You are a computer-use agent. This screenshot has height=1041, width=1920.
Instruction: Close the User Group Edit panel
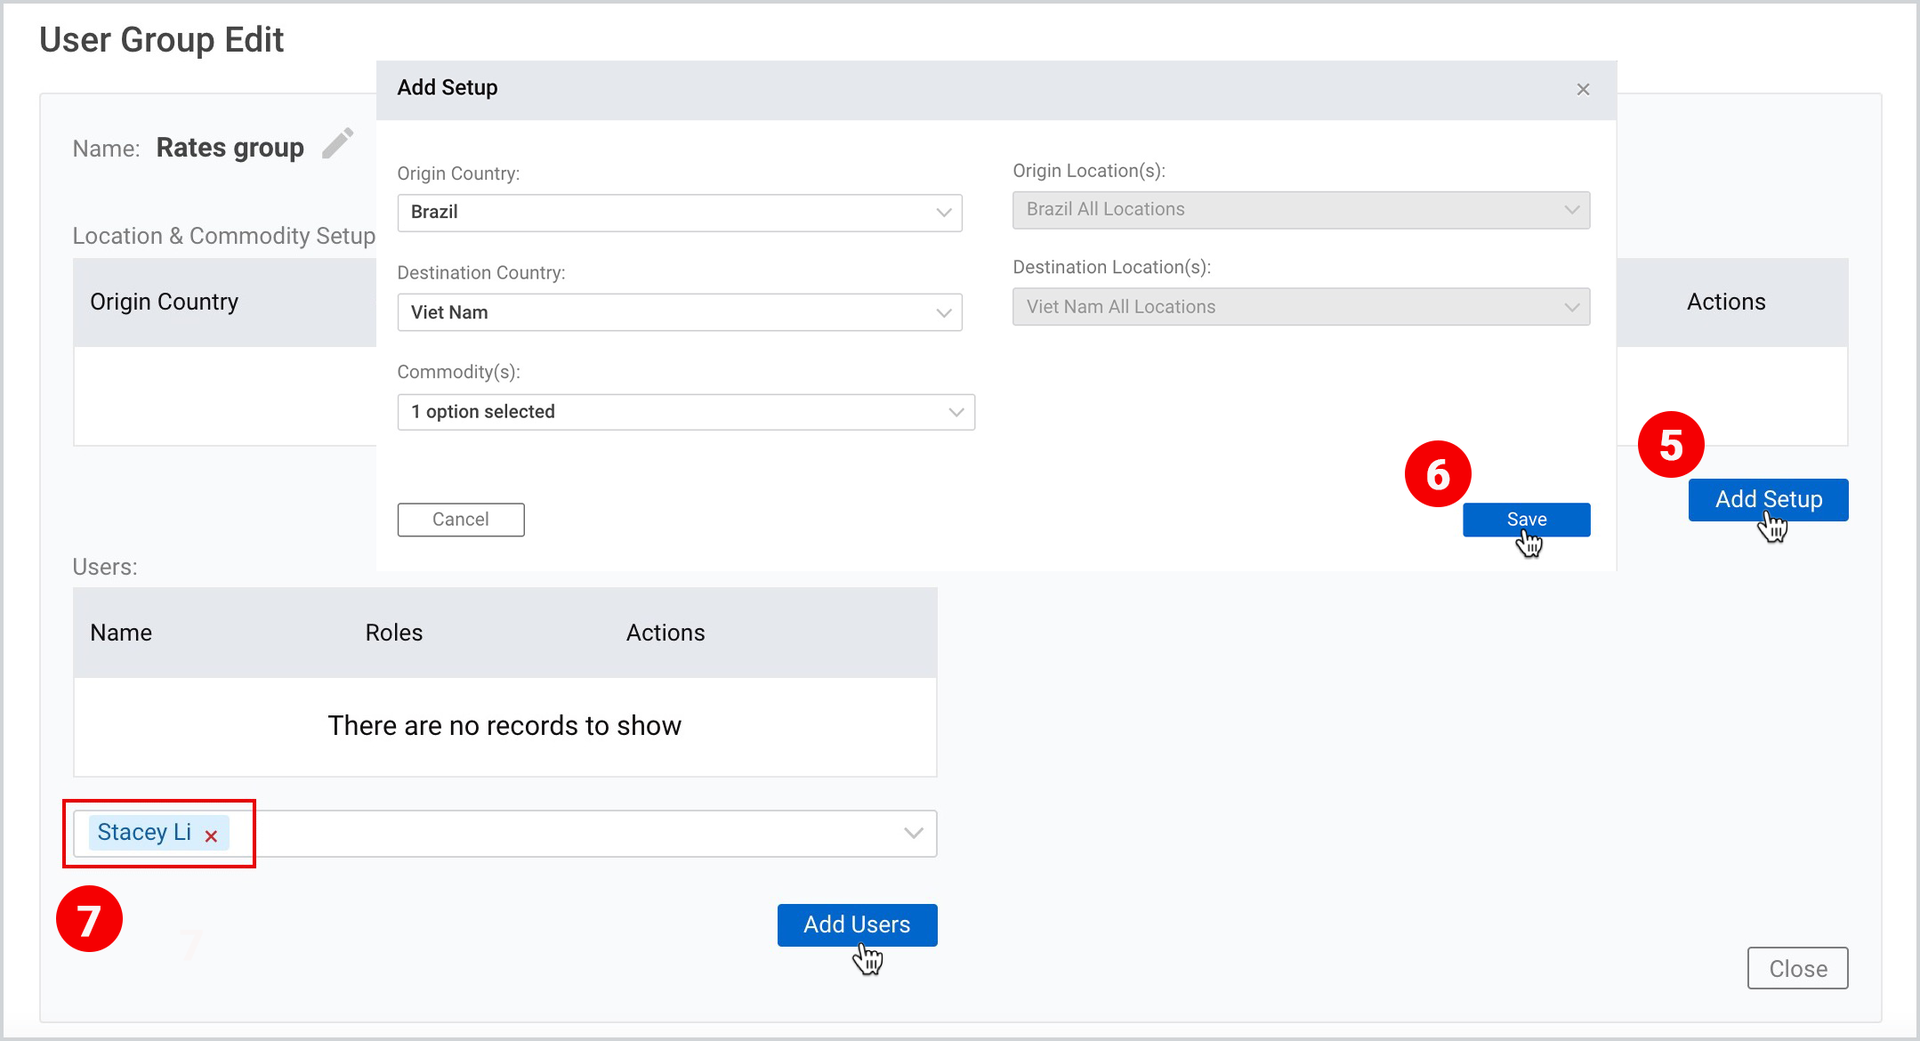(1798, 968)
